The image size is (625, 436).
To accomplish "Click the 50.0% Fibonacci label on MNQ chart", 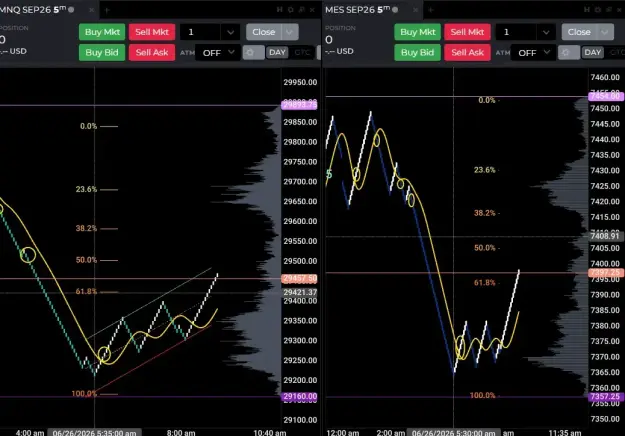I will coord(86,260).
